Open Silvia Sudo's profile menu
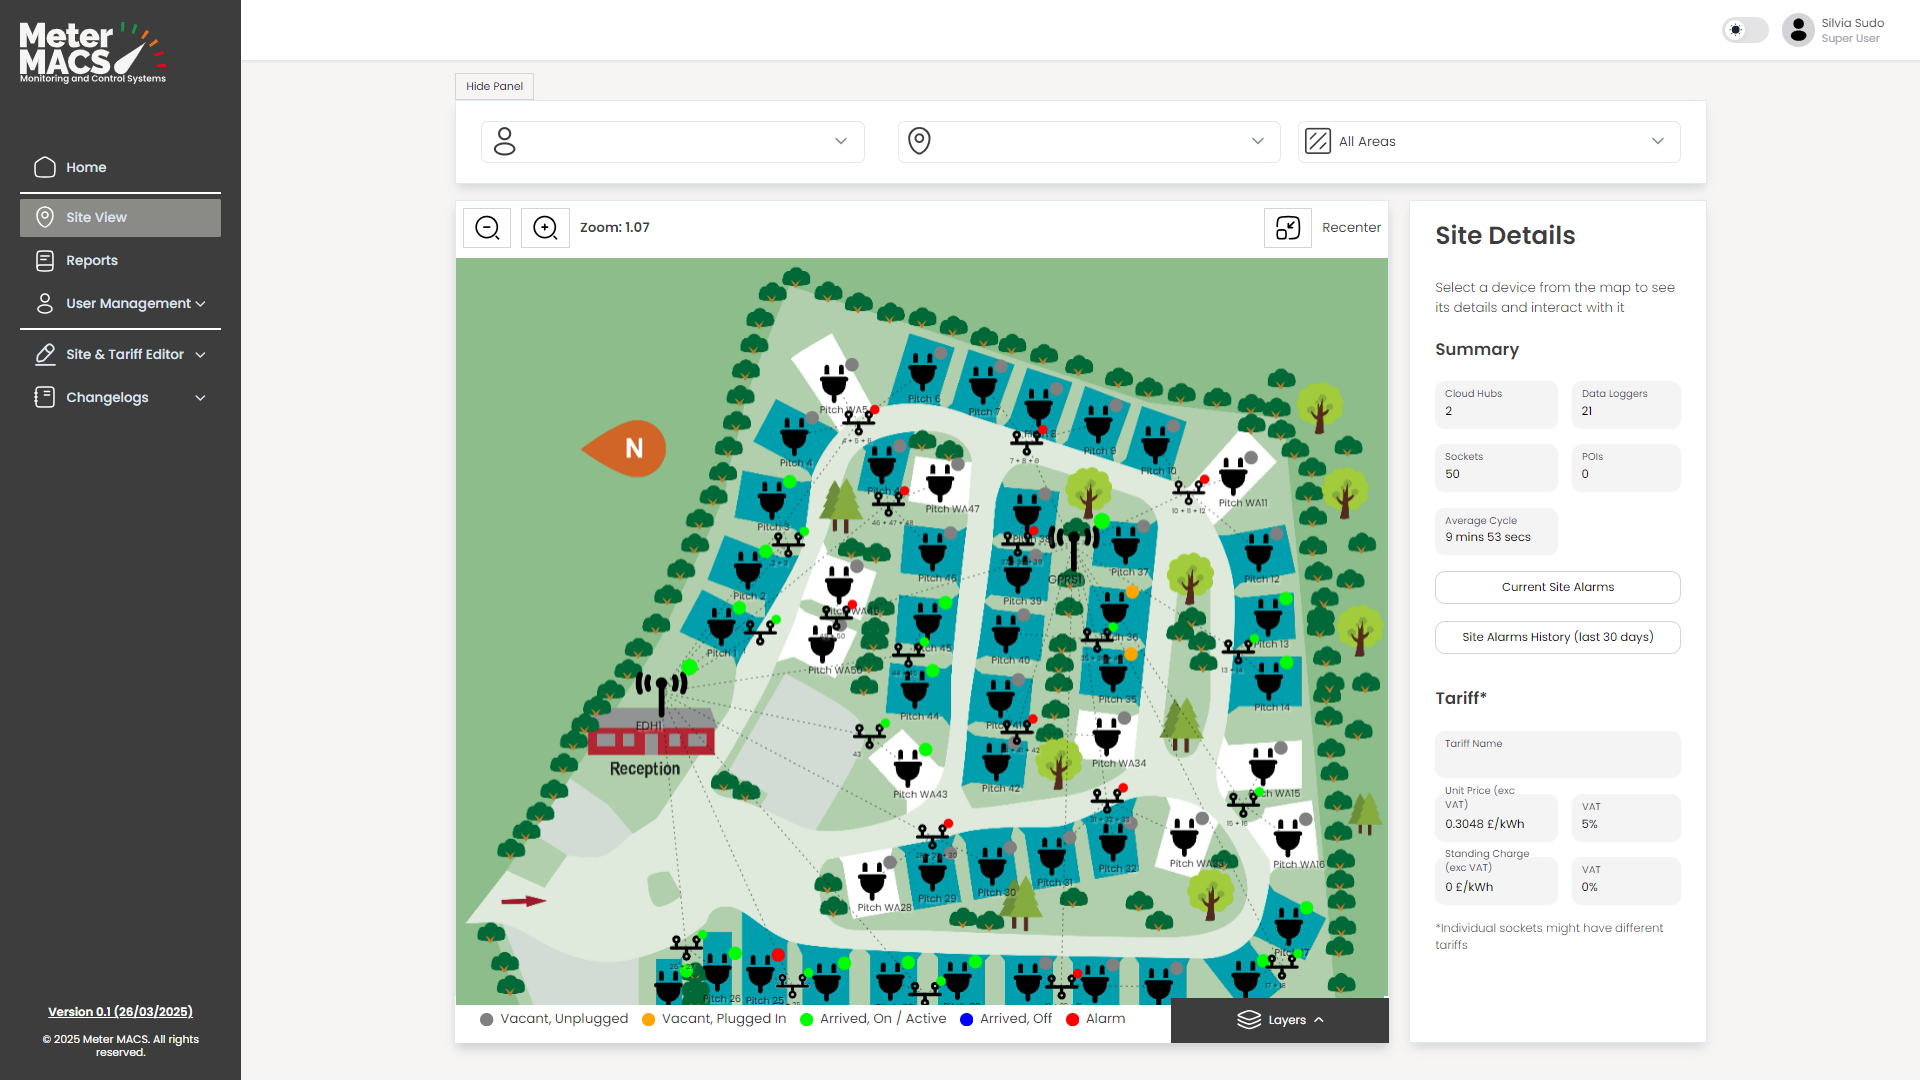The height and width of the screenshot is (1080, 1920). click(x=1798, y=30)
